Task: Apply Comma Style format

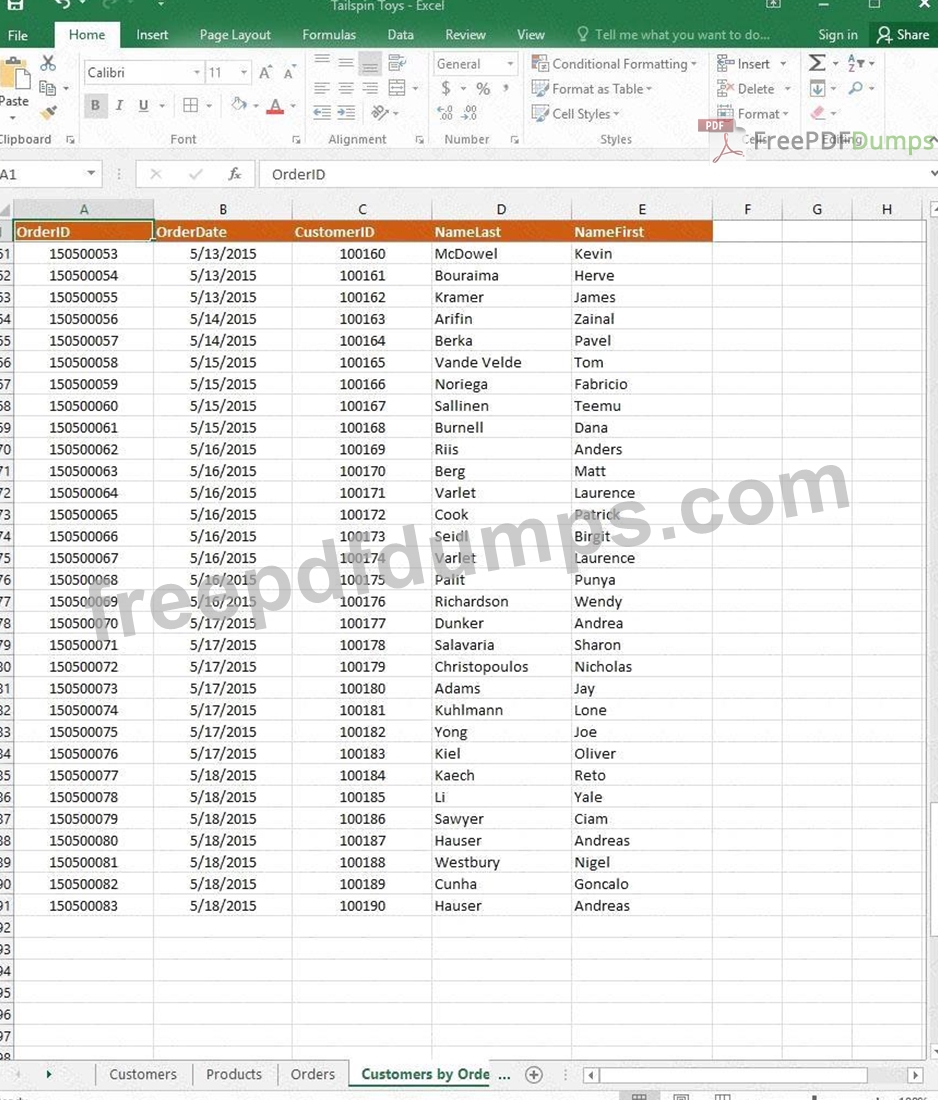Action: pos(507,88)
